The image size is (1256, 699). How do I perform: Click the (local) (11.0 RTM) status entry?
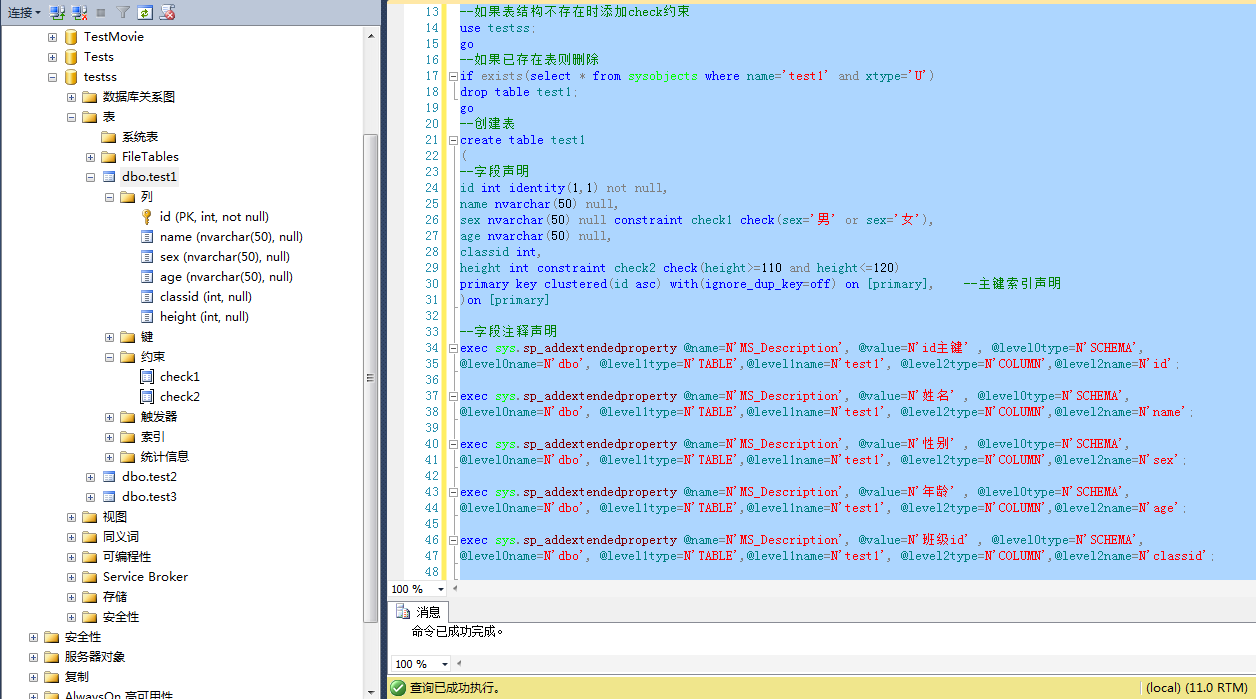point(1196,688)
